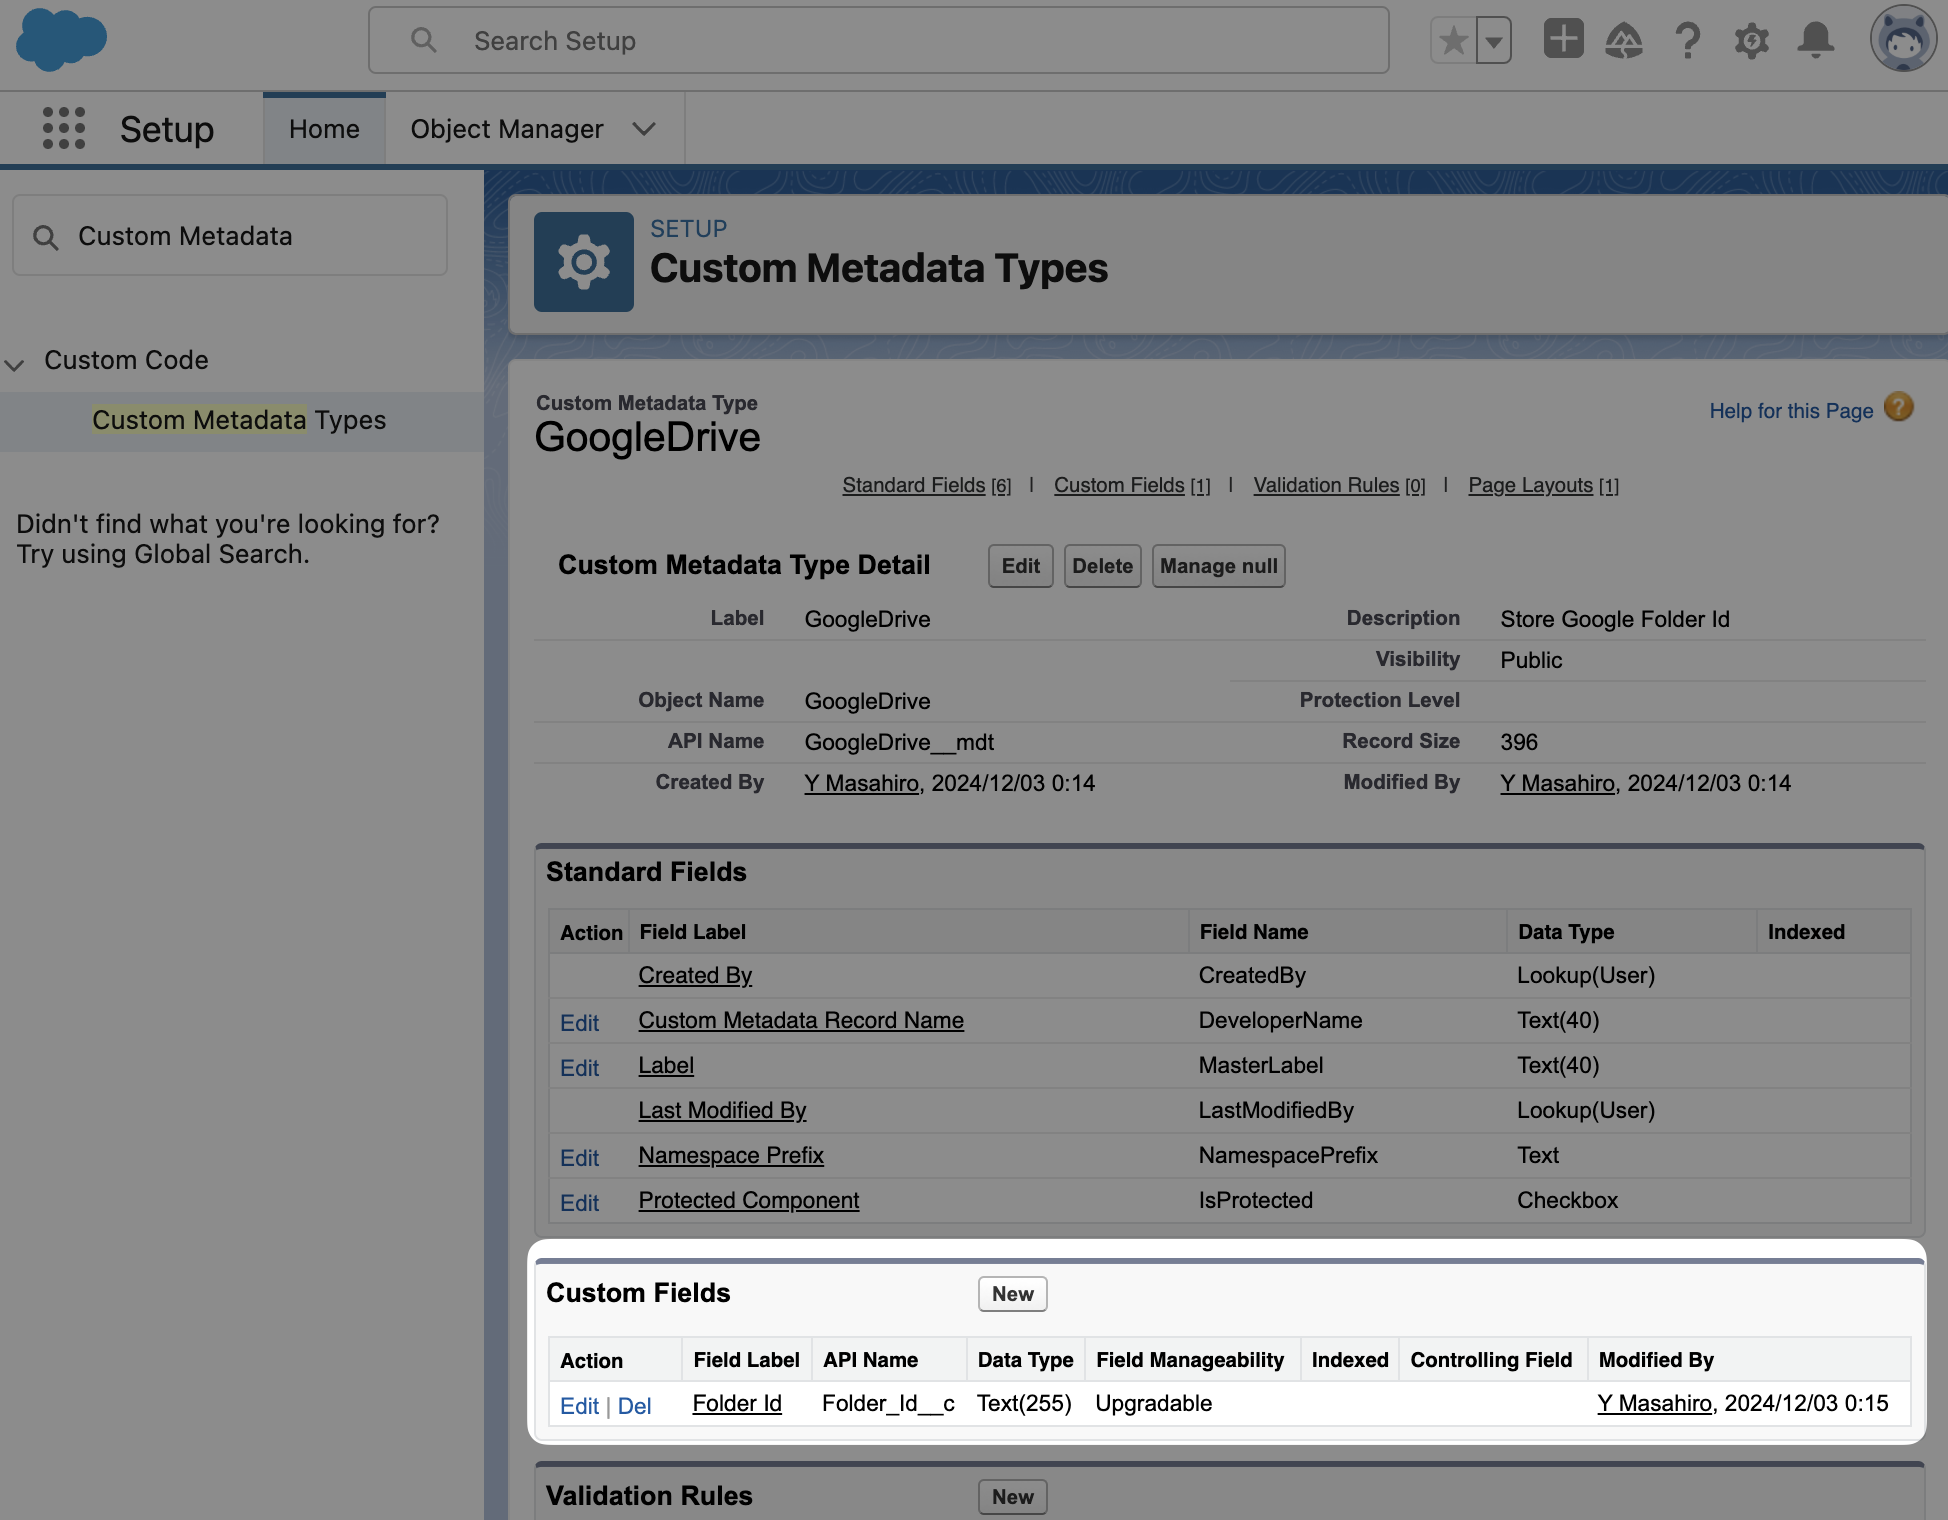Open the setup gear menu icon
This screenshot has width=1948, height=1520.
click(1751, 41)
